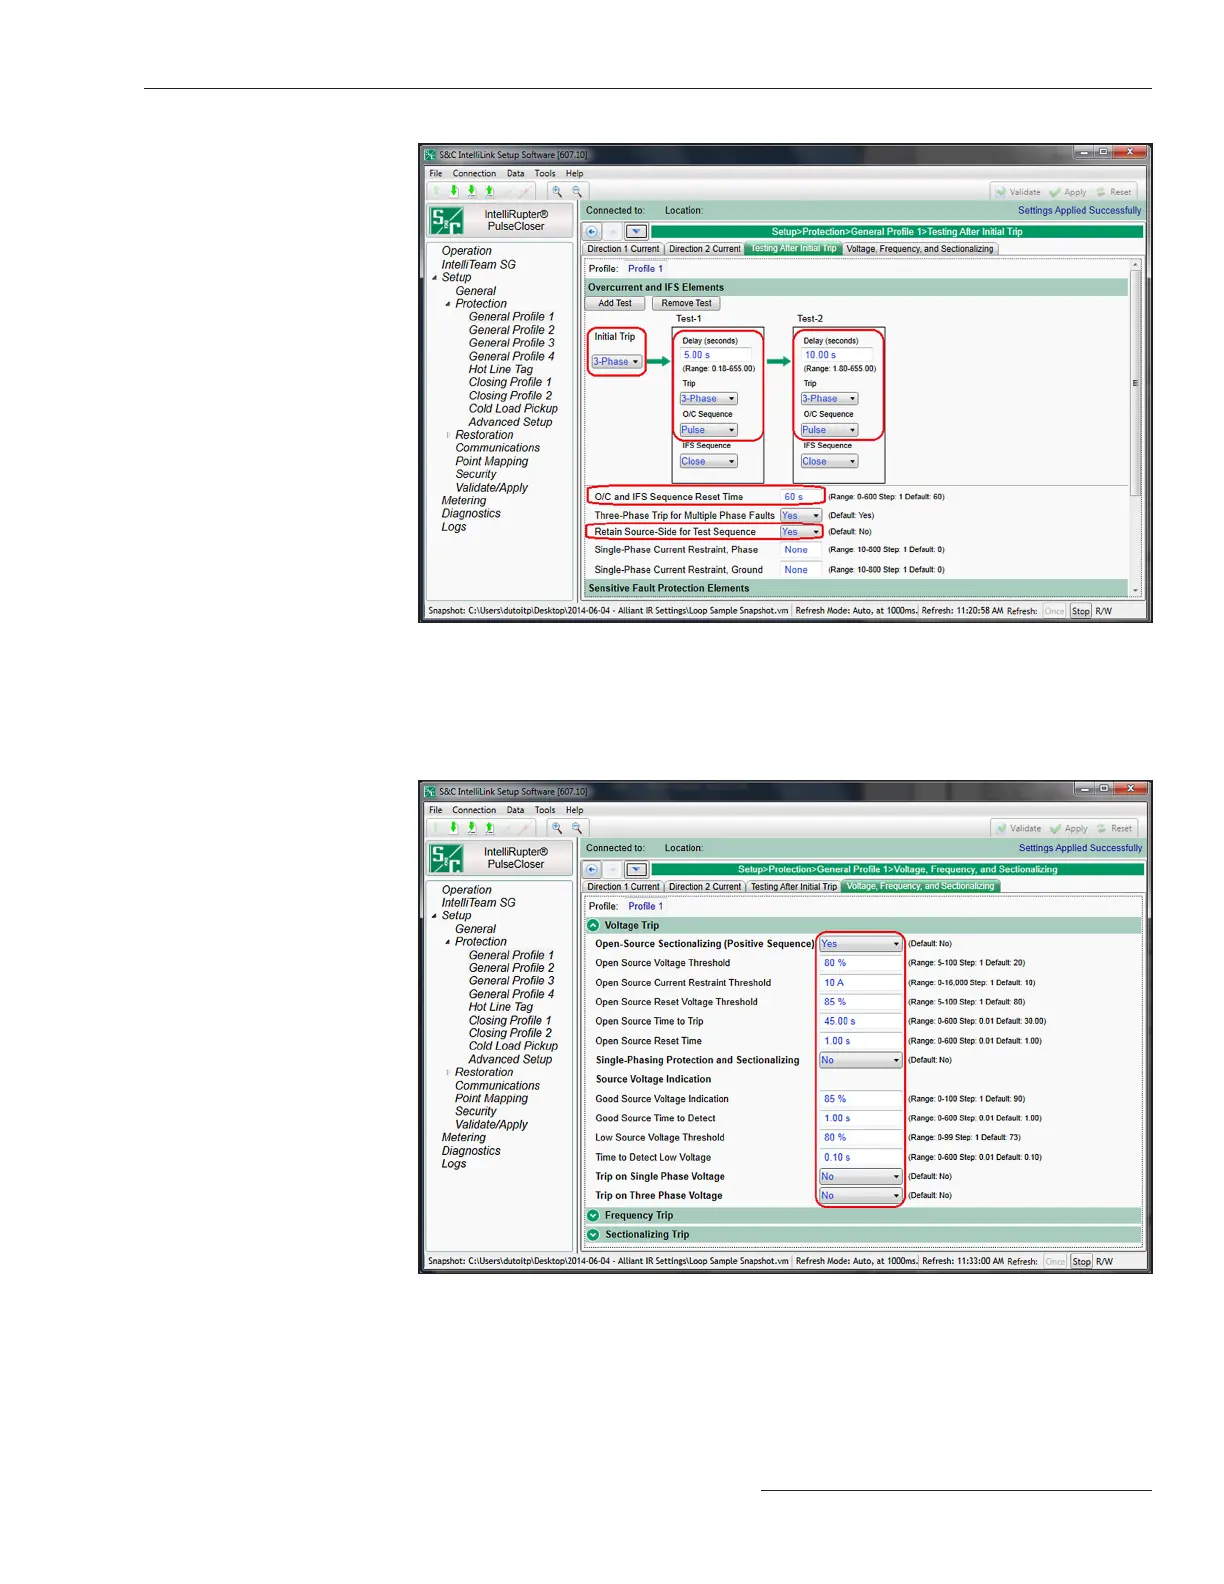This screenshot has height=1584, width=1224.
Task: Open Tools menu in Voltage Trip window
Action: point(545,810)
